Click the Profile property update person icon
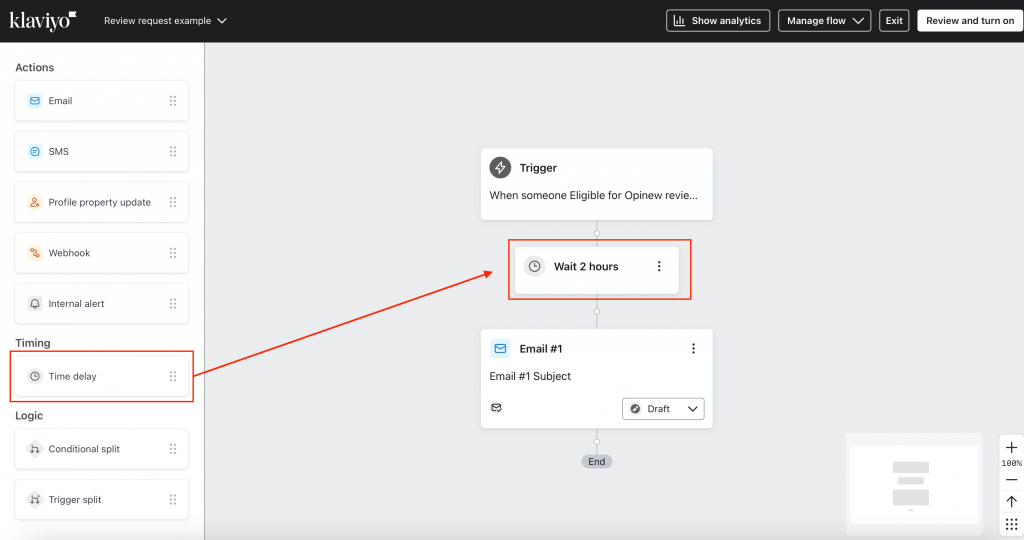Viewport: 1024px width, 540px height. click(35, 202)
